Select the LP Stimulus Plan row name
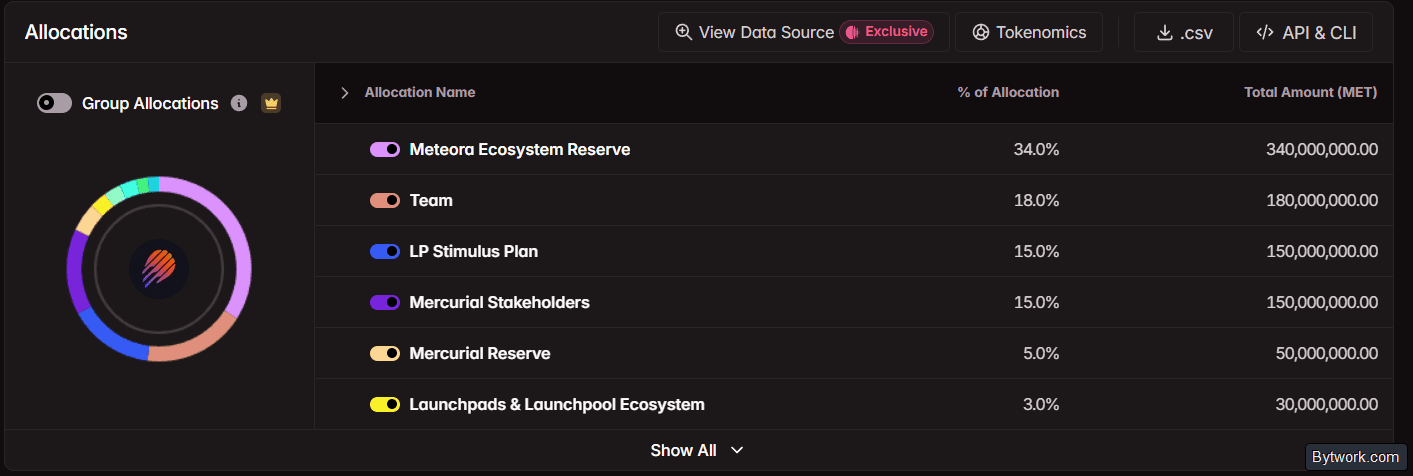Screen dimensions: 1413x476 pyautogui.click(x=474, y=251)
